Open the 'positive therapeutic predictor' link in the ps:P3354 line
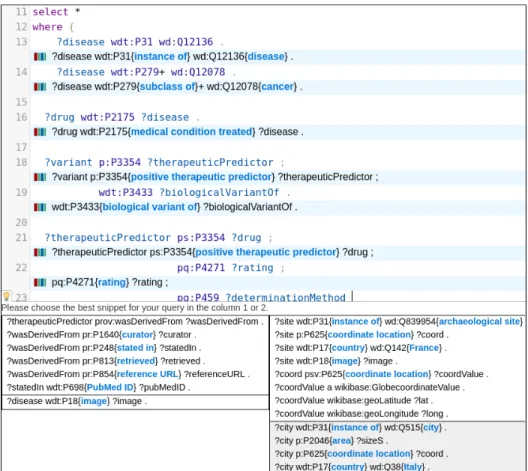This screenshot has width=528, height=471. click(266, 252)
